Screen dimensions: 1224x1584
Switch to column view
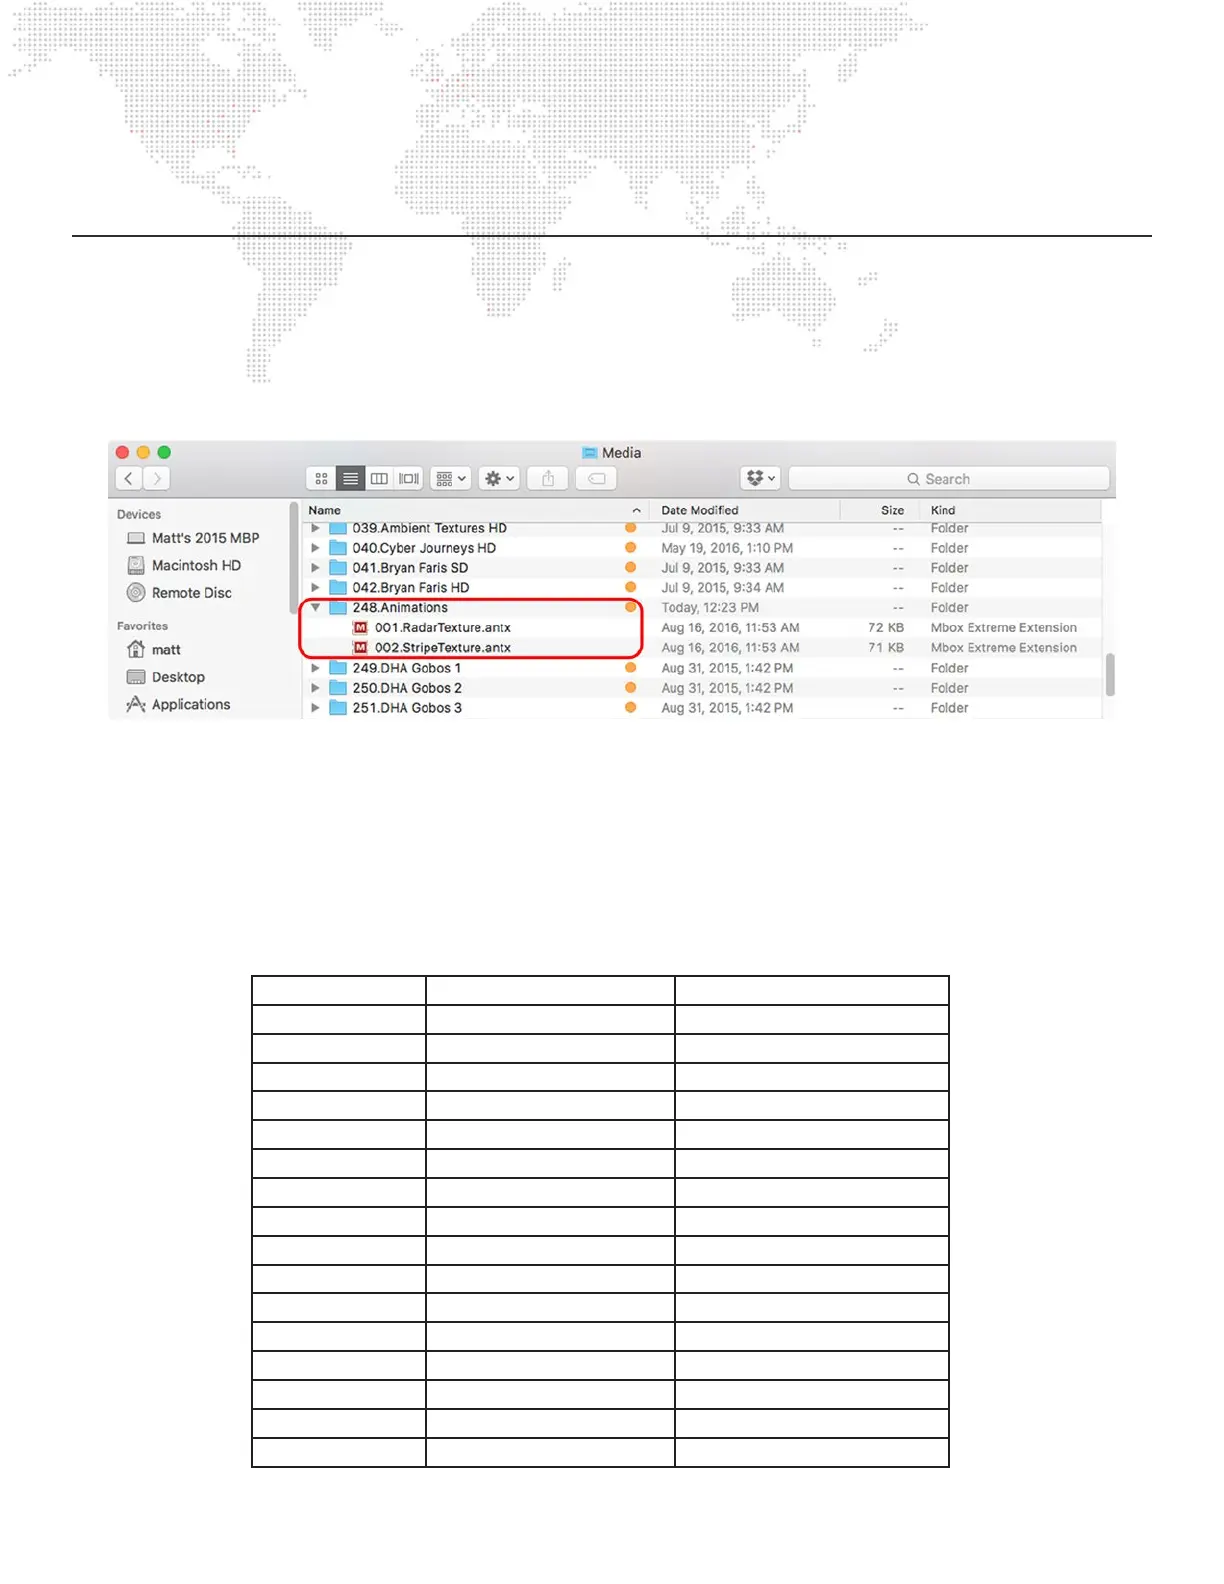tap(379, 479)
